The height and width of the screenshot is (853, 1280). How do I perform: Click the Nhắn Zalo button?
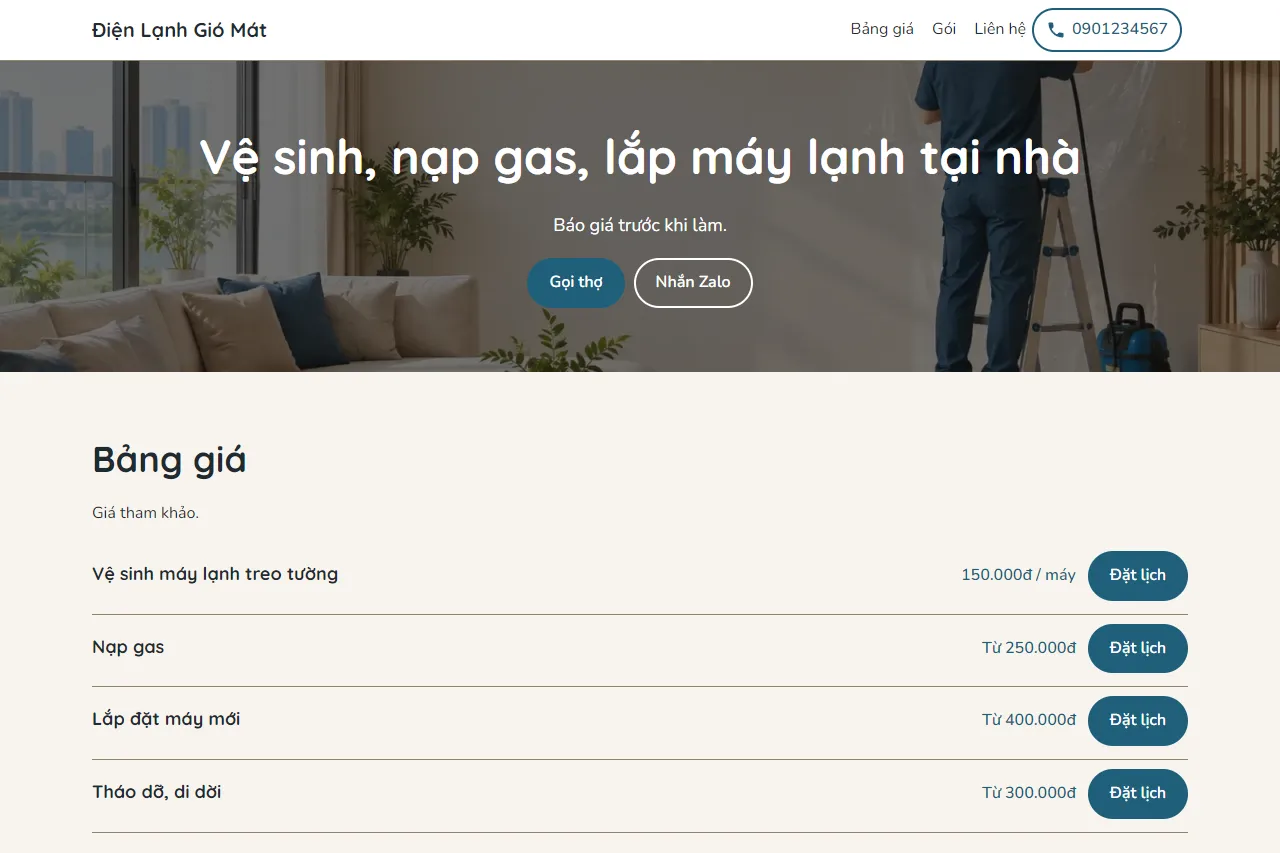click(693, 283)
